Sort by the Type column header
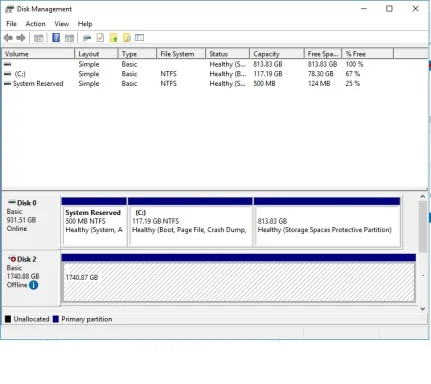This screenshot has width=431, height=384. [137, 54]
